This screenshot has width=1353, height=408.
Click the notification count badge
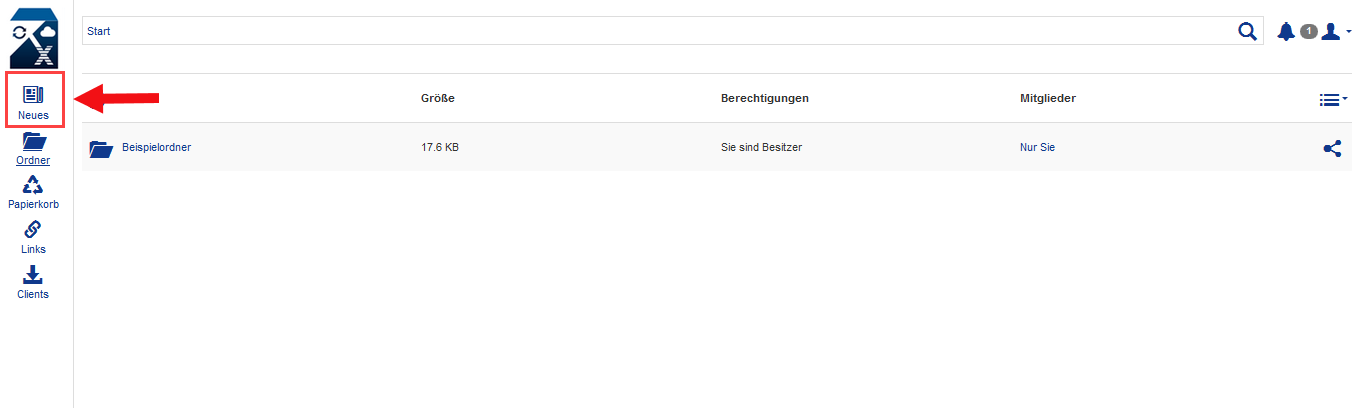point(1309,31)
